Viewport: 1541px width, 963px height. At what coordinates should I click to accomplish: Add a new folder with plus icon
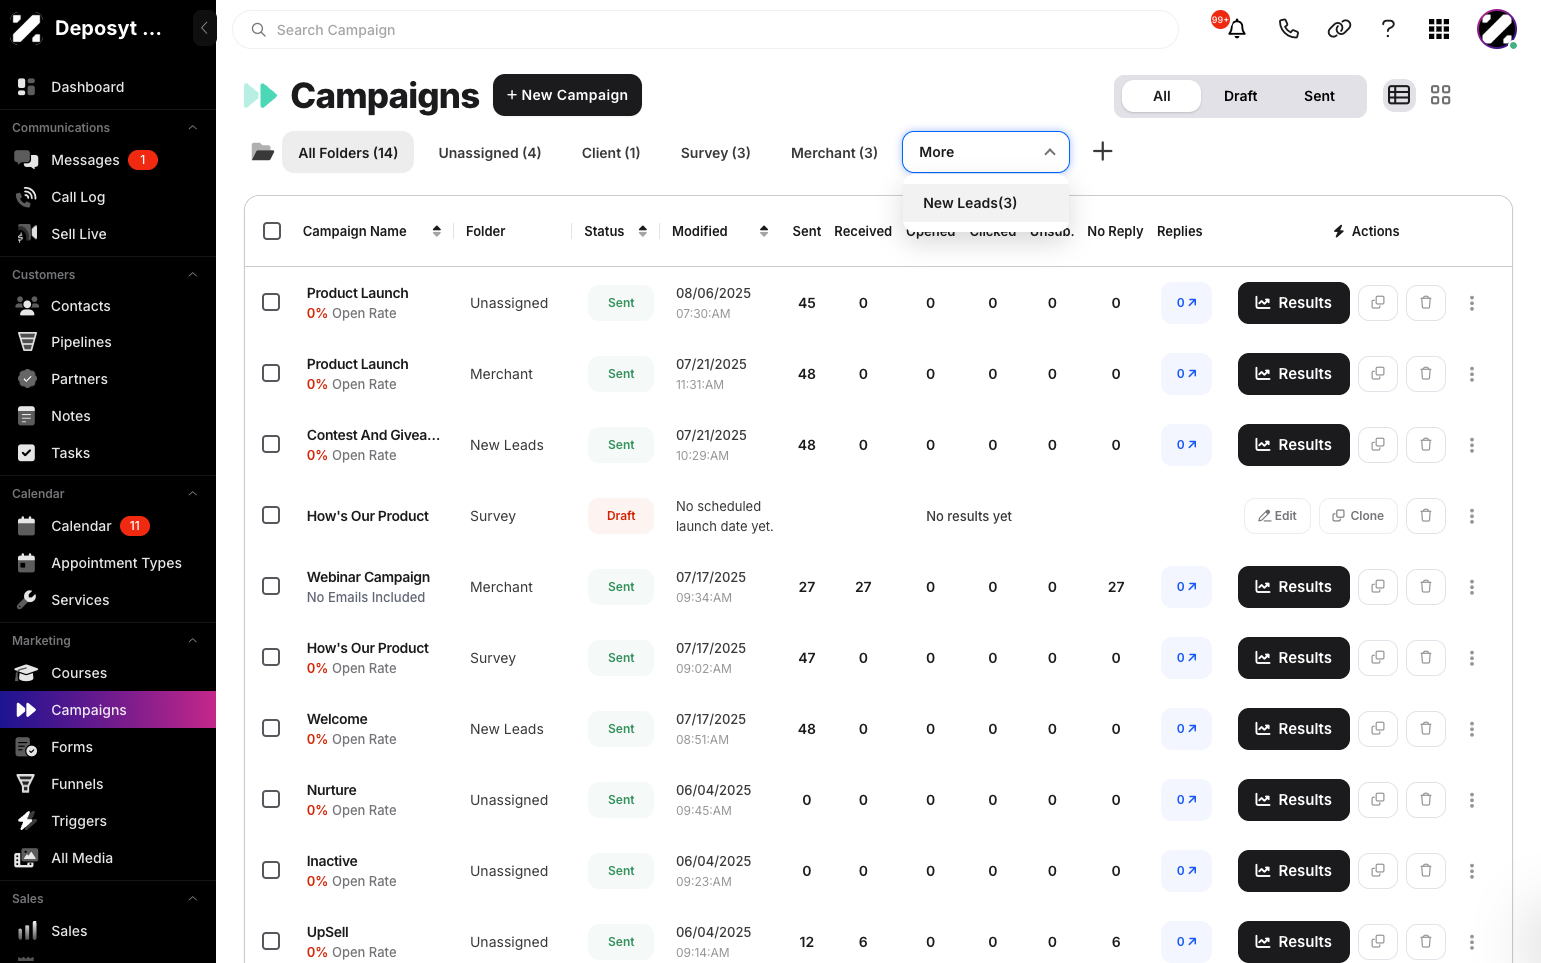pyautogui.click(x=1102, y=151)
